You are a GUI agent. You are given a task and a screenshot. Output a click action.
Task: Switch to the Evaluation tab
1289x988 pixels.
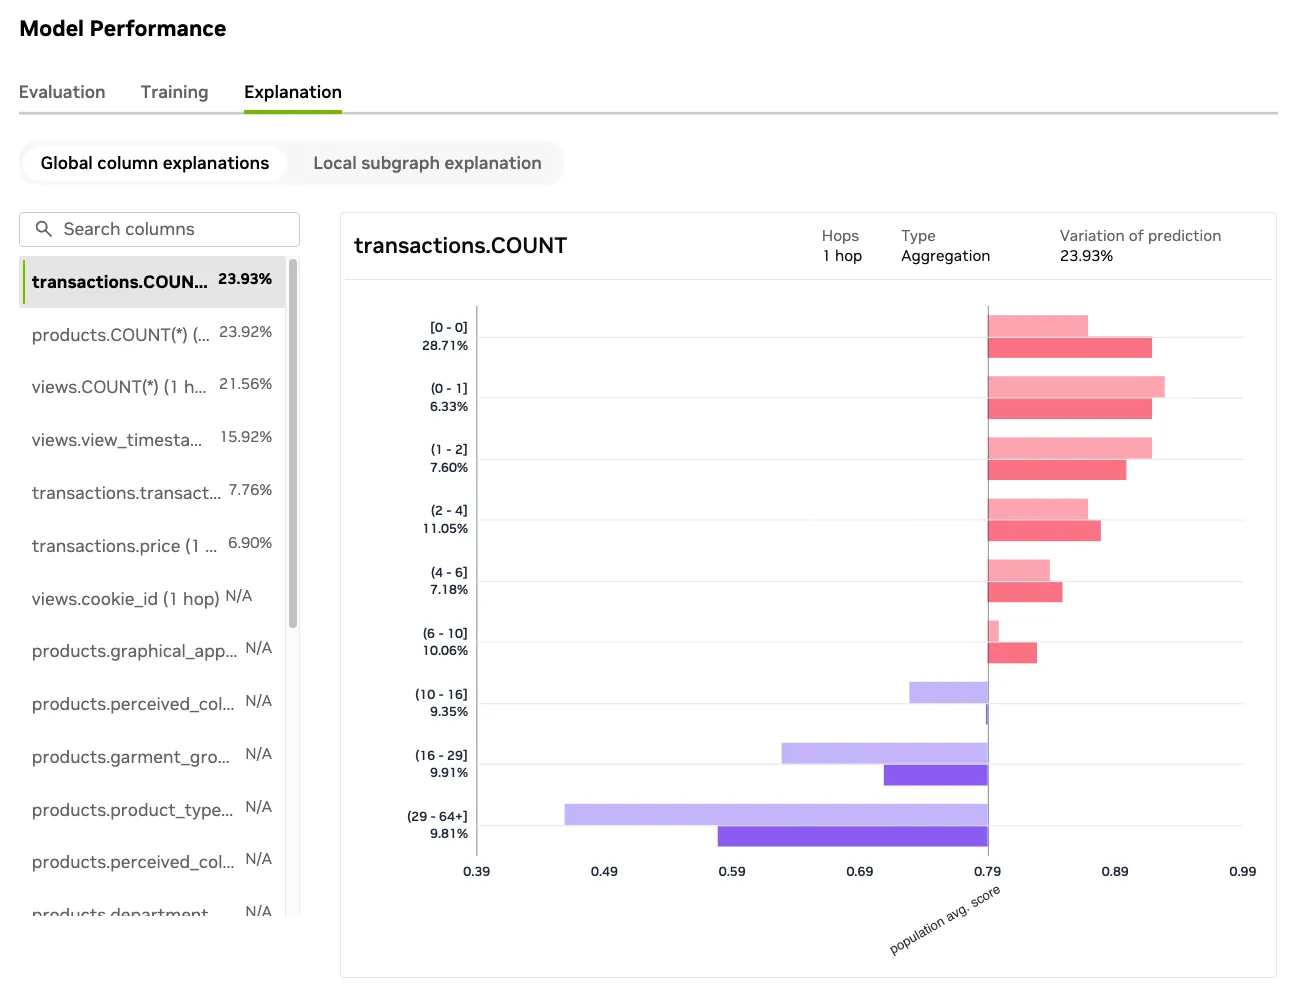(62, 92)
